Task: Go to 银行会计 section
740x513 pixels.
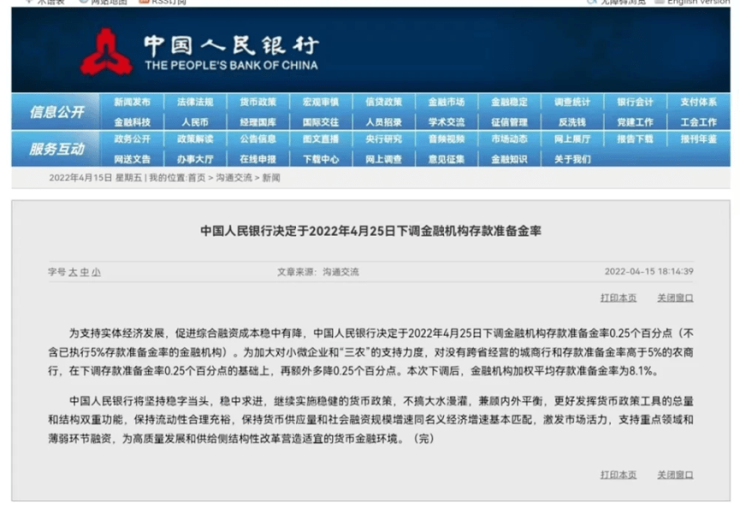Action: coord(635,102)
